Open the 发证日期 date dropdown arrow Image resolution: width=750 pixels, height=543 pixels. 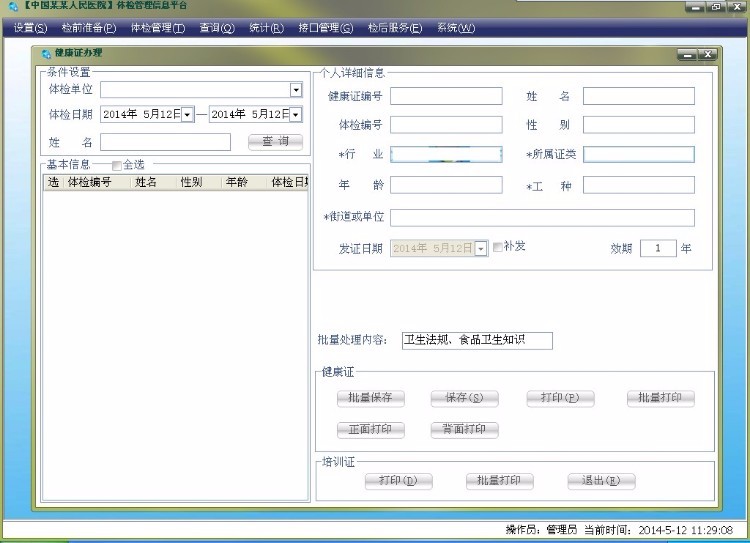pyautogui.click(x=481, y=248)
